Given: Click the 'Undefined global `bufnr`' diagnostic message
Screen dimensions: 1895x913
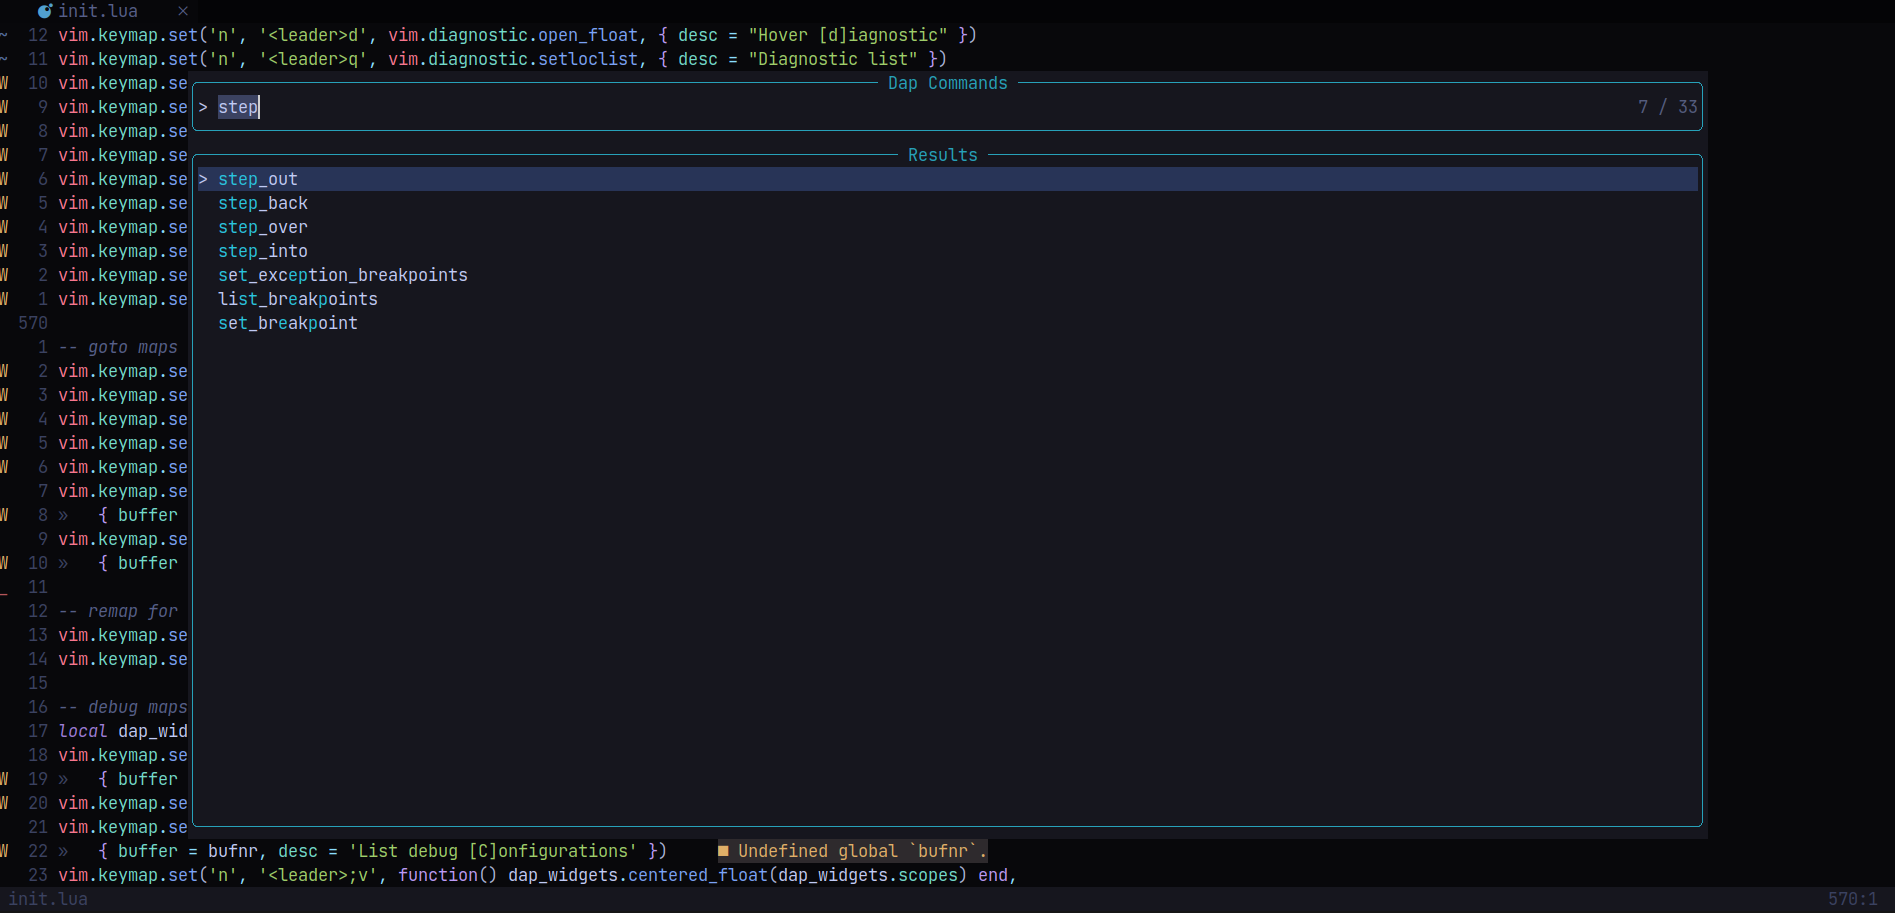Looking at the screenshot, I should pos(862,851).
